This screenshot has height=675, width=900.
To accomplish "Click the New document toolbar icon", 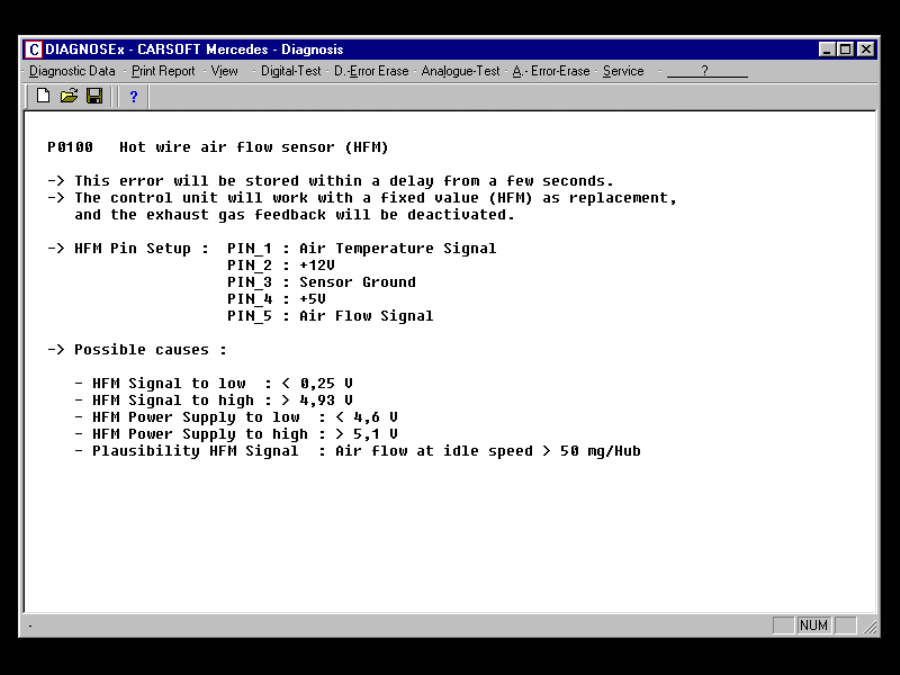I will [43, 96].
